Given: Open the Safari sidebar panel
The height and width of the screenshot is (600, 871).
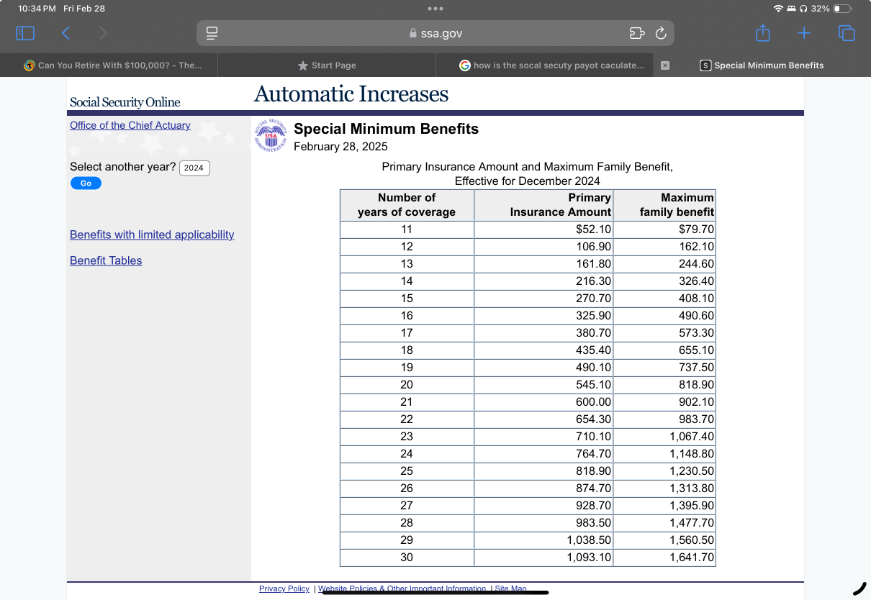Looking at the screenshot, I should pyautogui.click(x=25, y=33).
